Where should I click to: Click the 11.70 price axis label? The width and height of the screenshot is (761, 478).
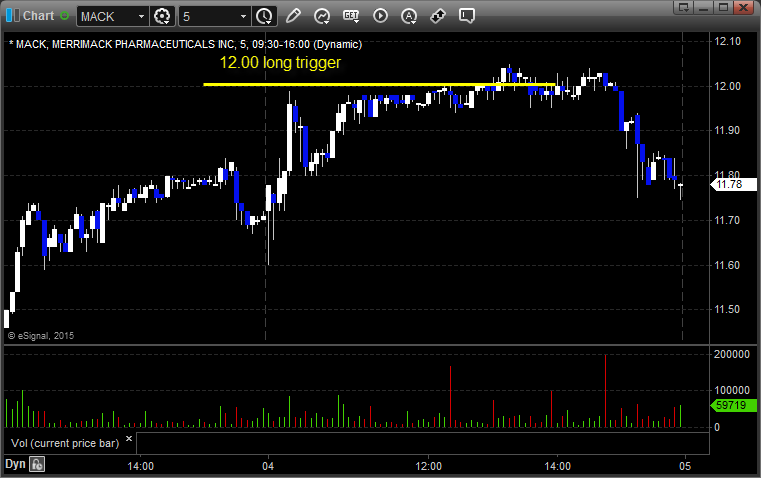coord(728,220)
